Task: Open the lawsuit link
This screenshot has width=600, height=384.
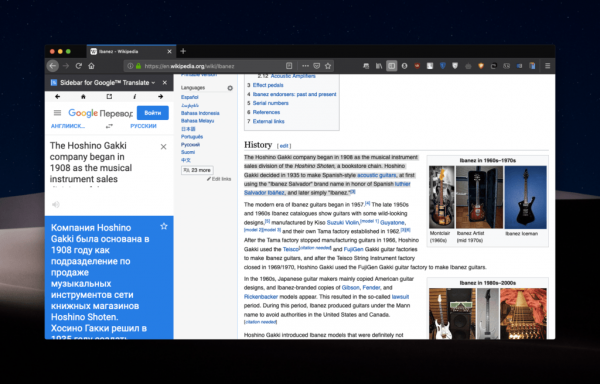Action: [x=400, y=297]
